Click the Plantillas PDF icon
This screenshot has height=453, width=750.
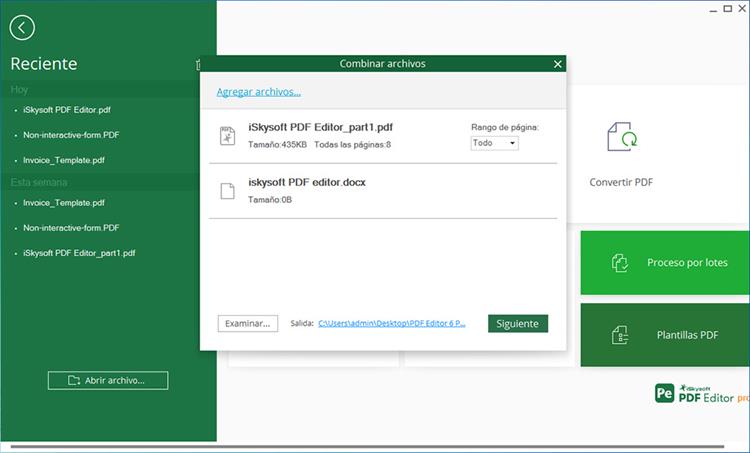[x=619, y=335]
